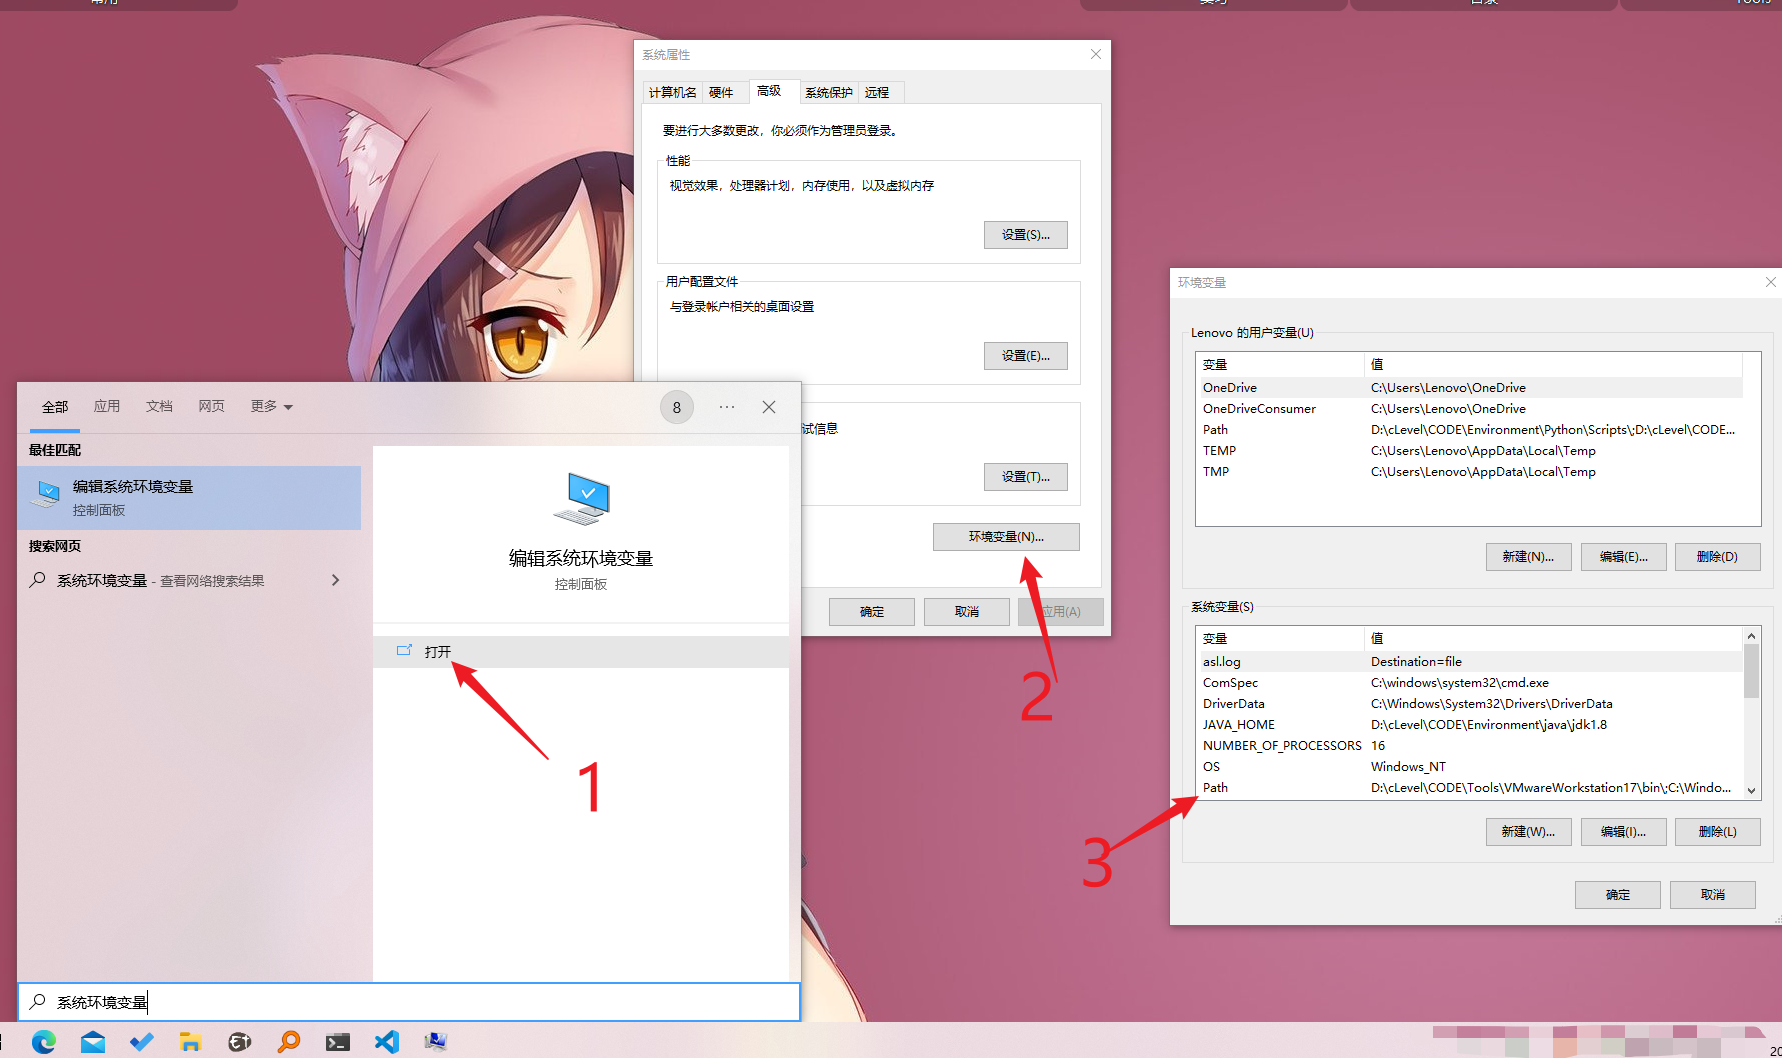Click 打开 to open the control panel item
Viewport: 1782px width, 1058px height.
coord(581,651)
